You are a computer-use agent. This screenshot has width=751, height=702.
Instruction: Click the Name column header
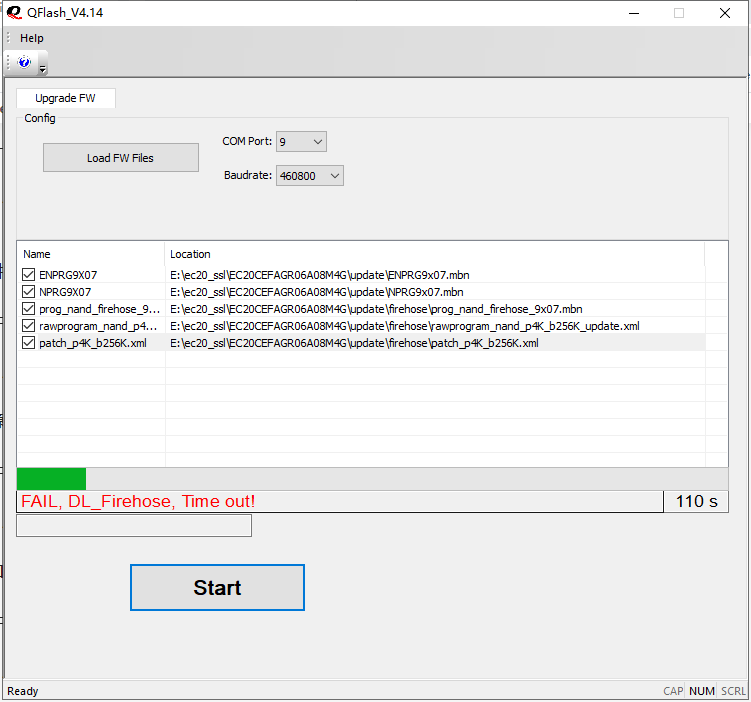coord(91,254)
